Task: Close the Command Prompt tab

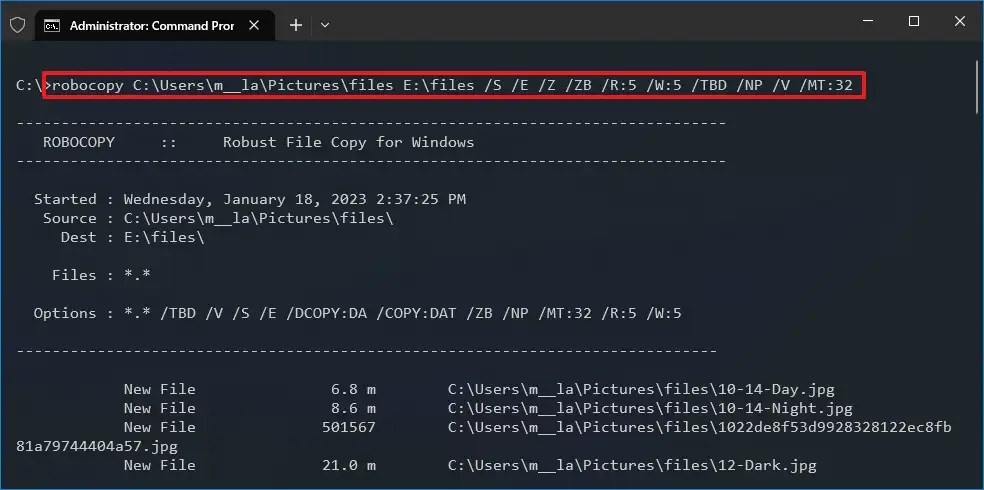Action: [254, 25]
